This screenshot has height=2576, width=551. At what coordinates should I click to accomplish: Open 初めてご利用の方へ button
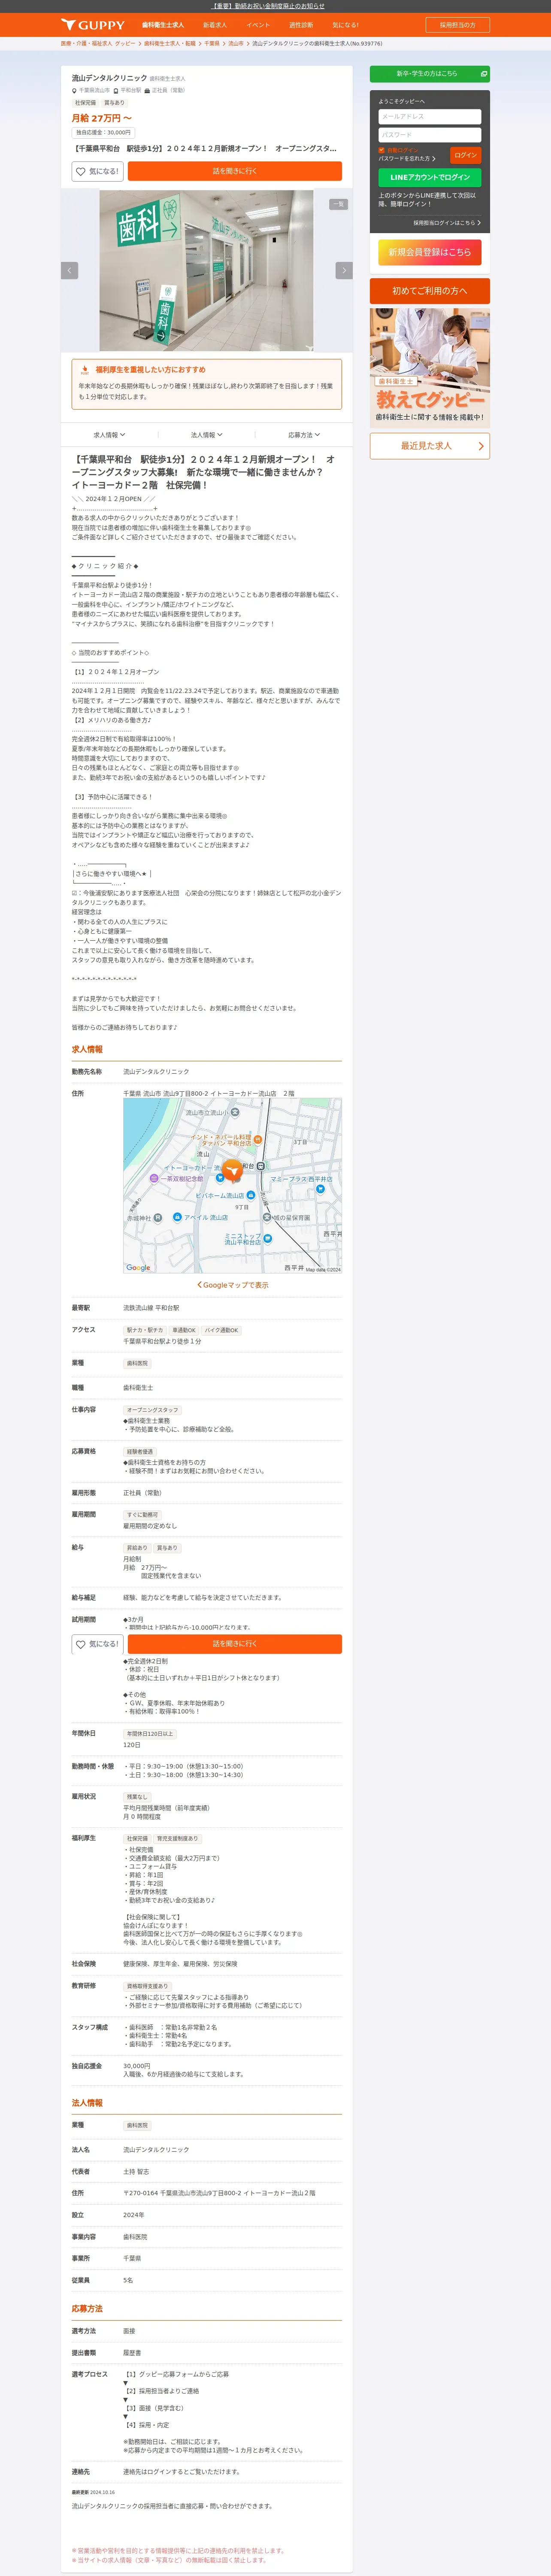[x=430, y=291]
